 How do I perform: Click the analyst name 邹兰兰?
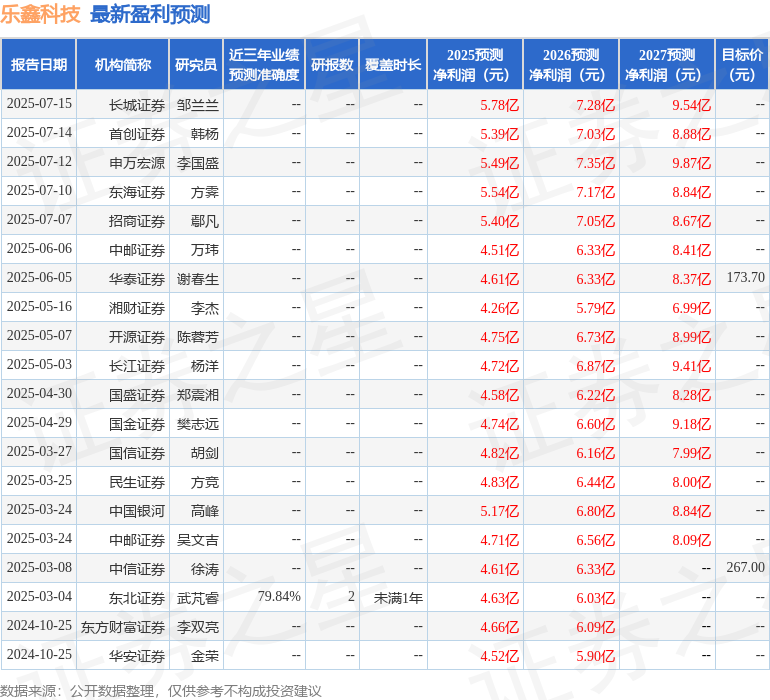click(x=197, y=105)
